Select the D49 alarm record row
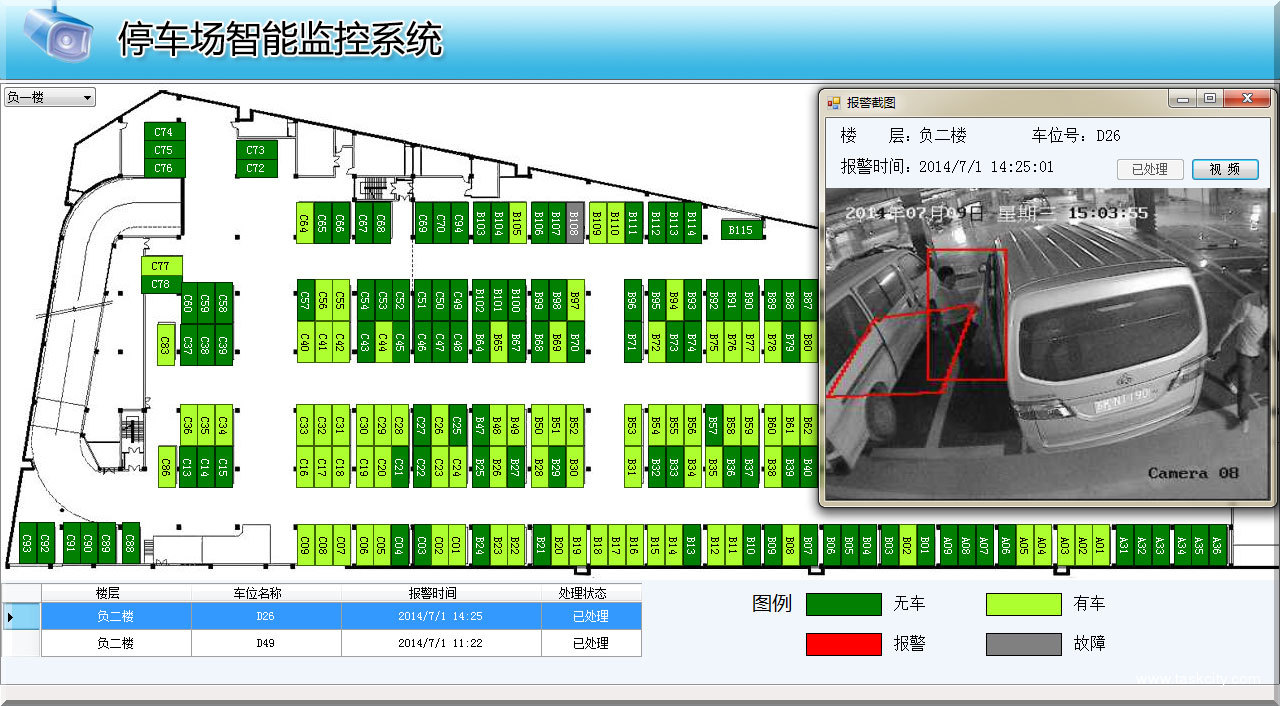Viewport: 1280px width, 706px height. pos(340,643)
